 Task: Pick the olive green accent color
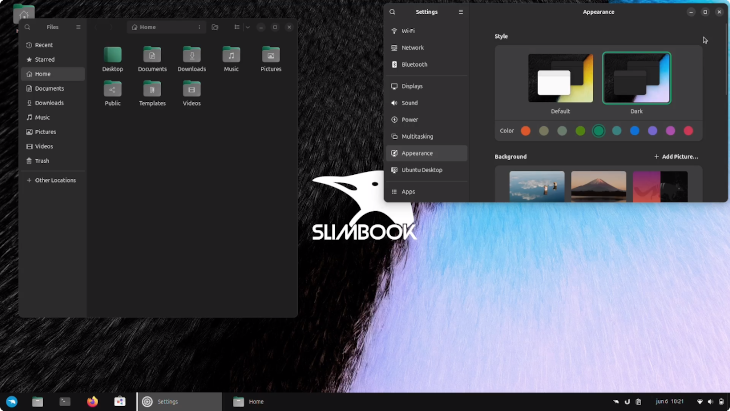tap(580, 131)
